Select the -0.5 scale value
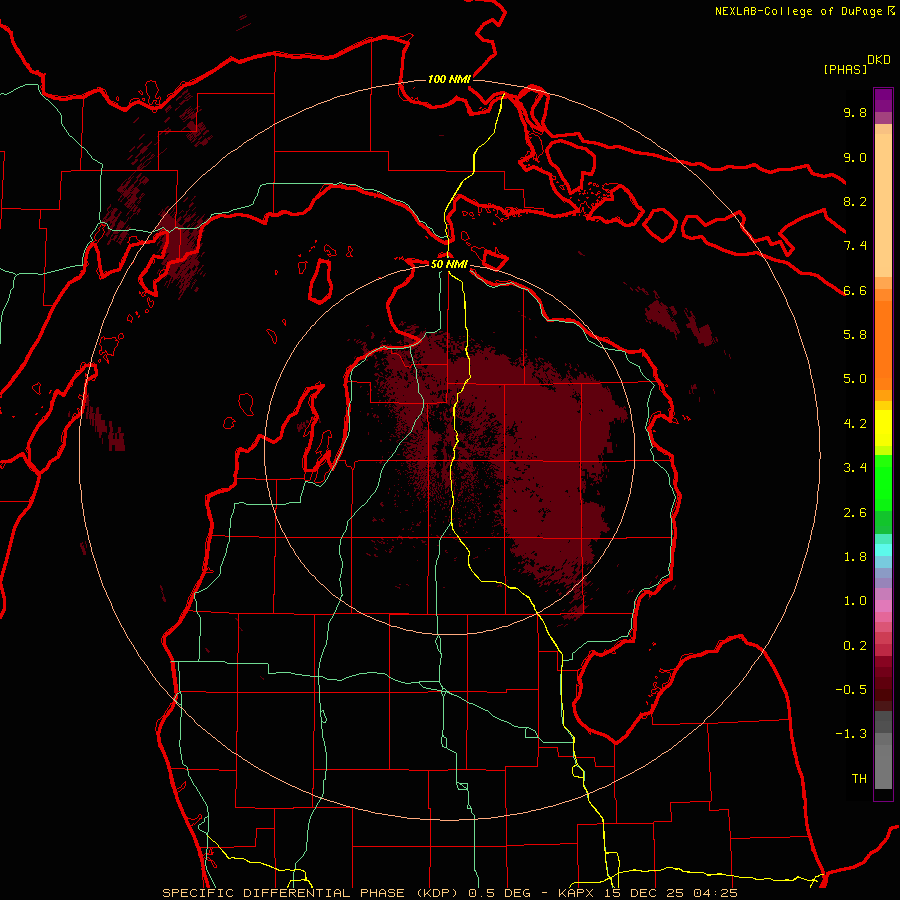 coord(851,690)
